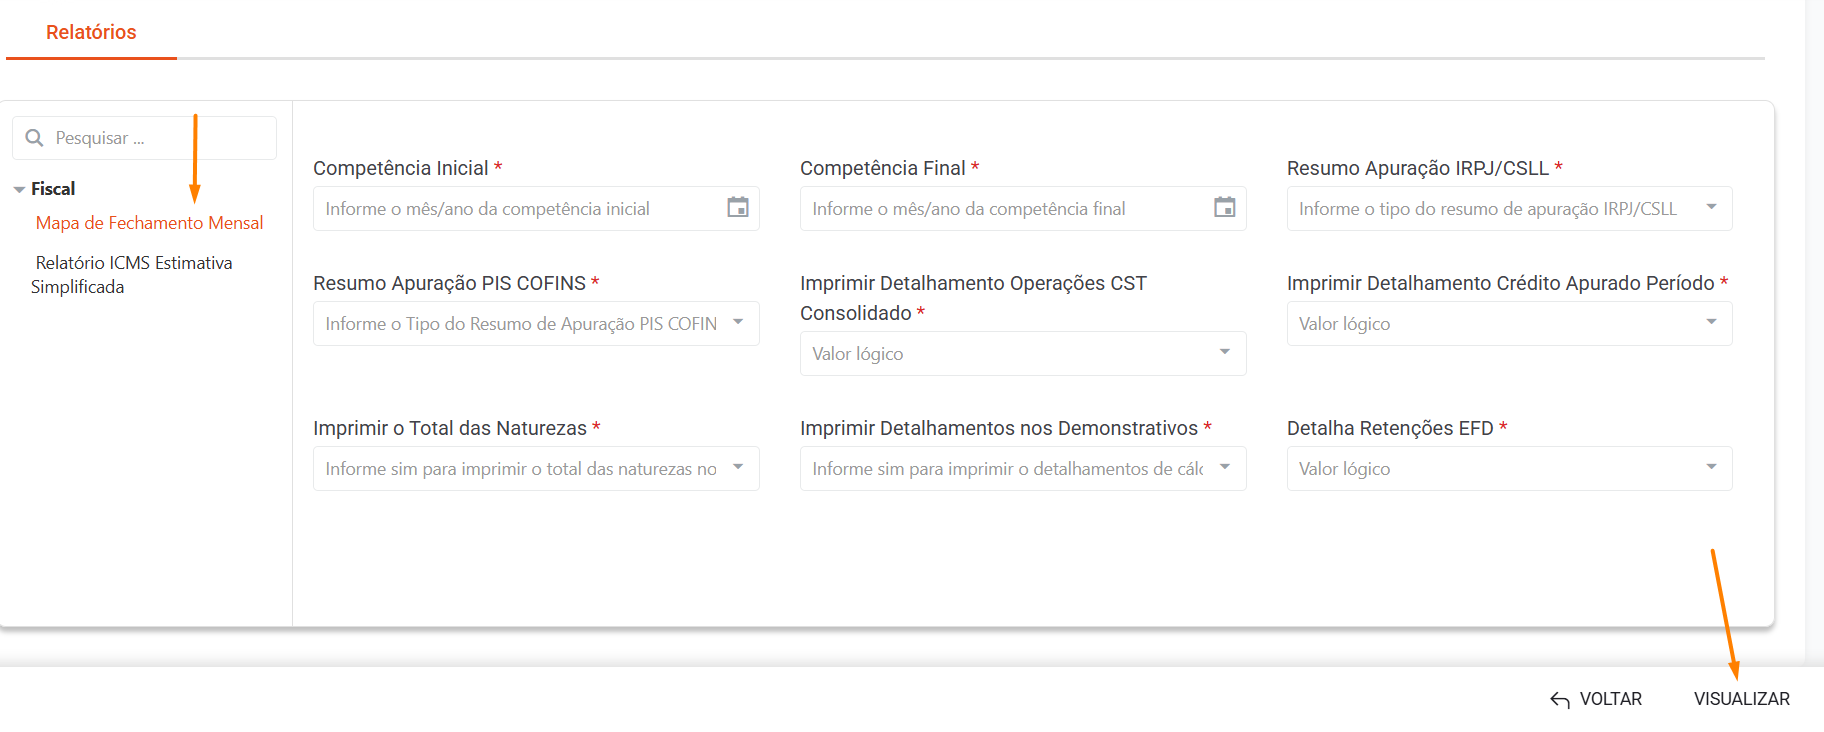1824x732 pixels.
Task: Open Imprimir Detalhamento Operações CST Consolidado dropdown
Action: [x=1224, y=353]
